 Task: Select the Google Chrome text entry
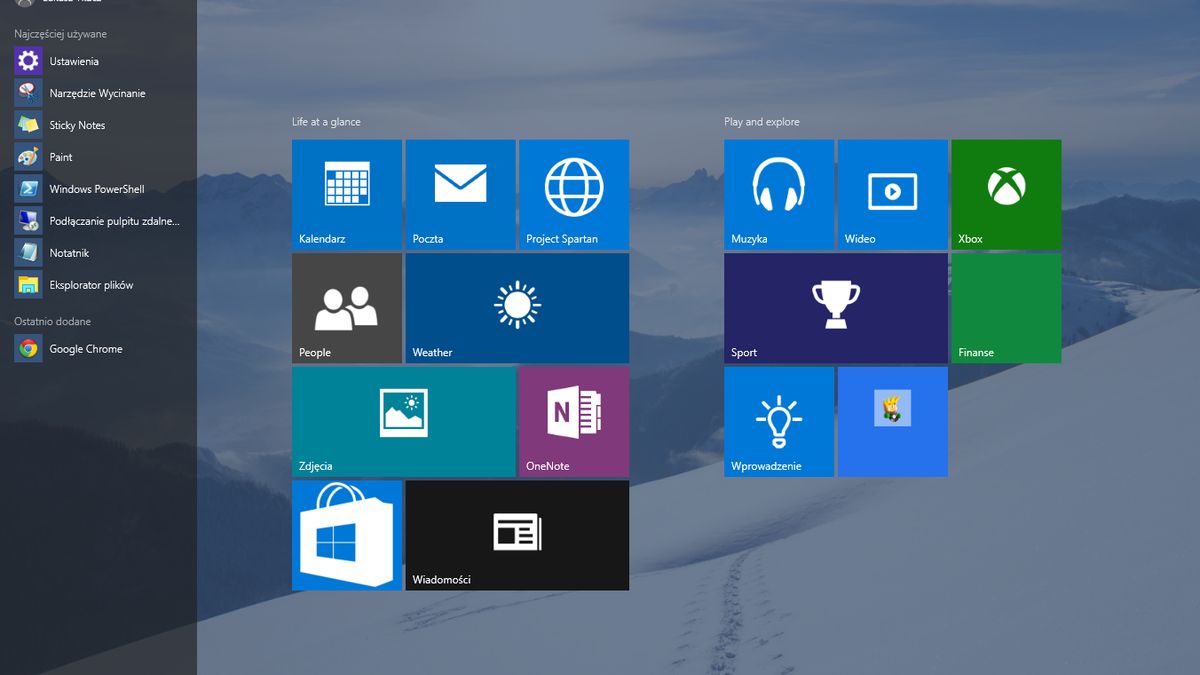click(x=86, y=350)
